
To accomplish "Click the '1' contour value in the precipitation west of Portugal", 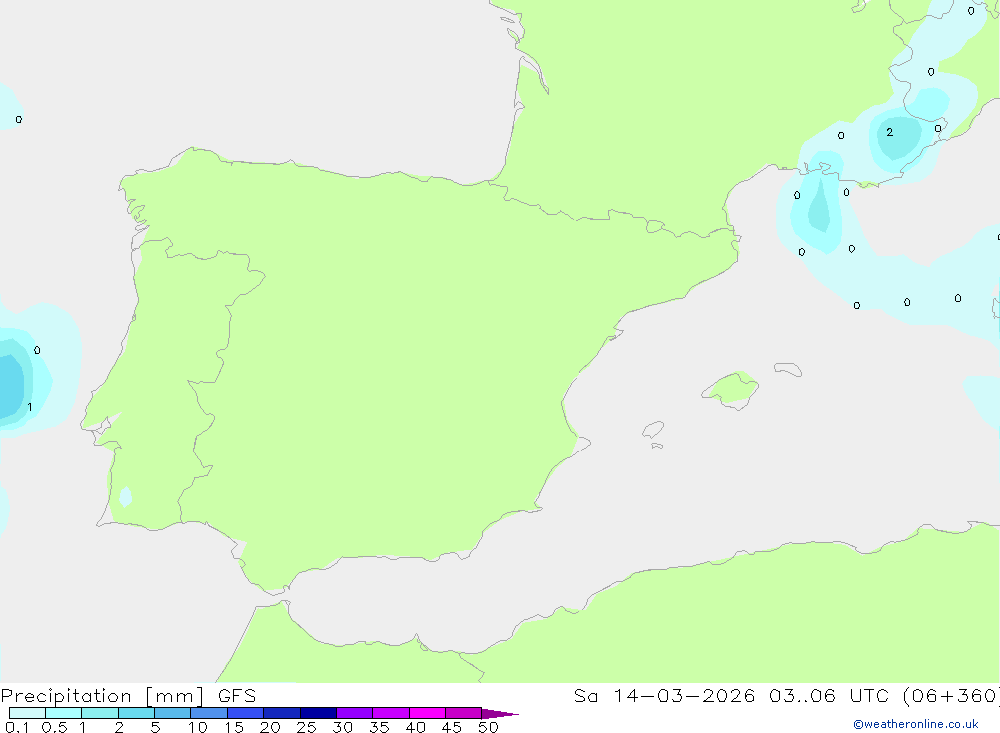I will pyautogui.click(x=29, y=407).
